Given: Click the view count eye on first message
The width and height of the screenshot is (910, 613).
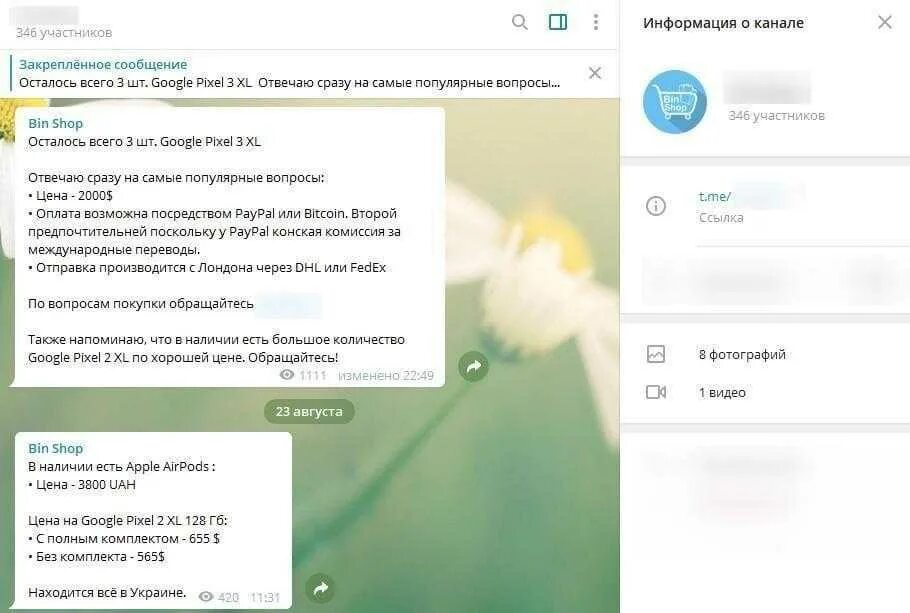Looking at the screenshot, I should click(x=287, y=375).
